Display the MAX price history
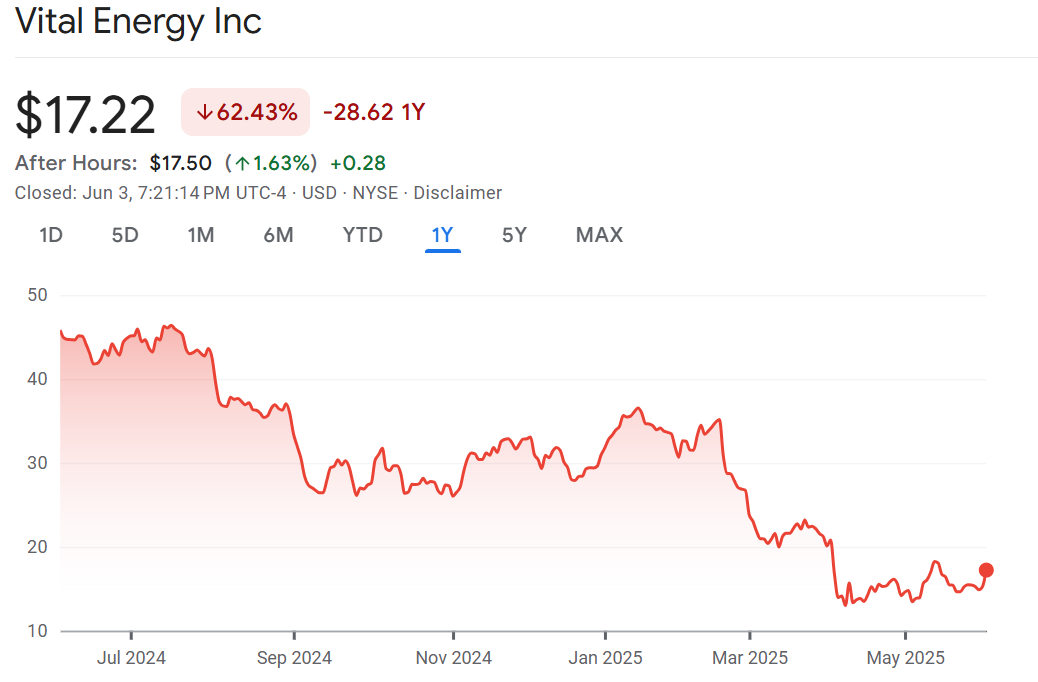The height and width of the screenshot is (682, 1038). 599,235
